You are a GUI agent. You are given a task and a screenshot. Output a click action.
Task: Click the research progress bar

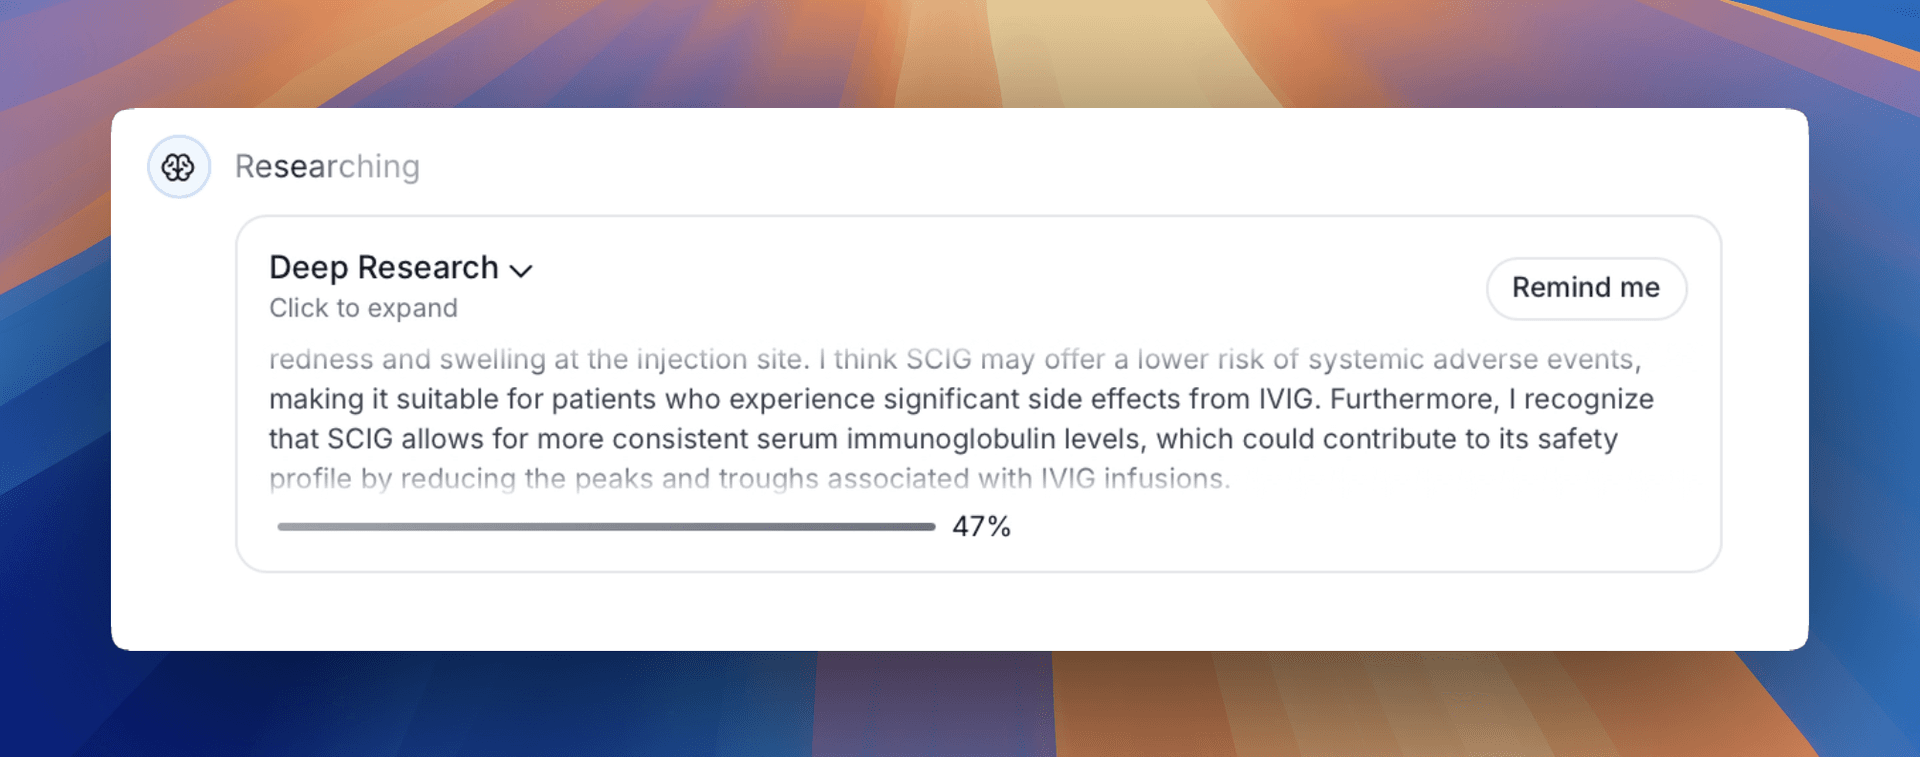point(606,526)
